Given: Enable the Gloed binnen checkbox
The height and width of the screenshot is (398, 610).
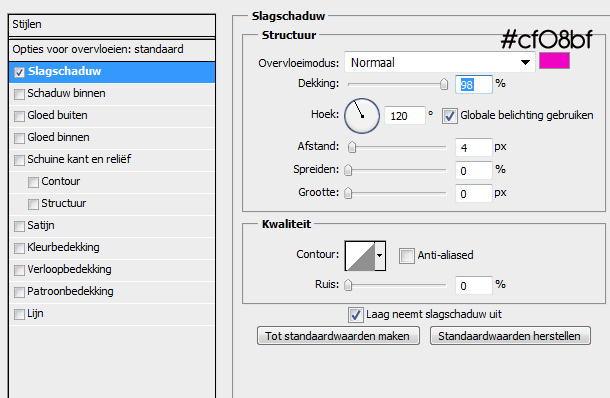Looking at the screenshot, I should [19, 138].
